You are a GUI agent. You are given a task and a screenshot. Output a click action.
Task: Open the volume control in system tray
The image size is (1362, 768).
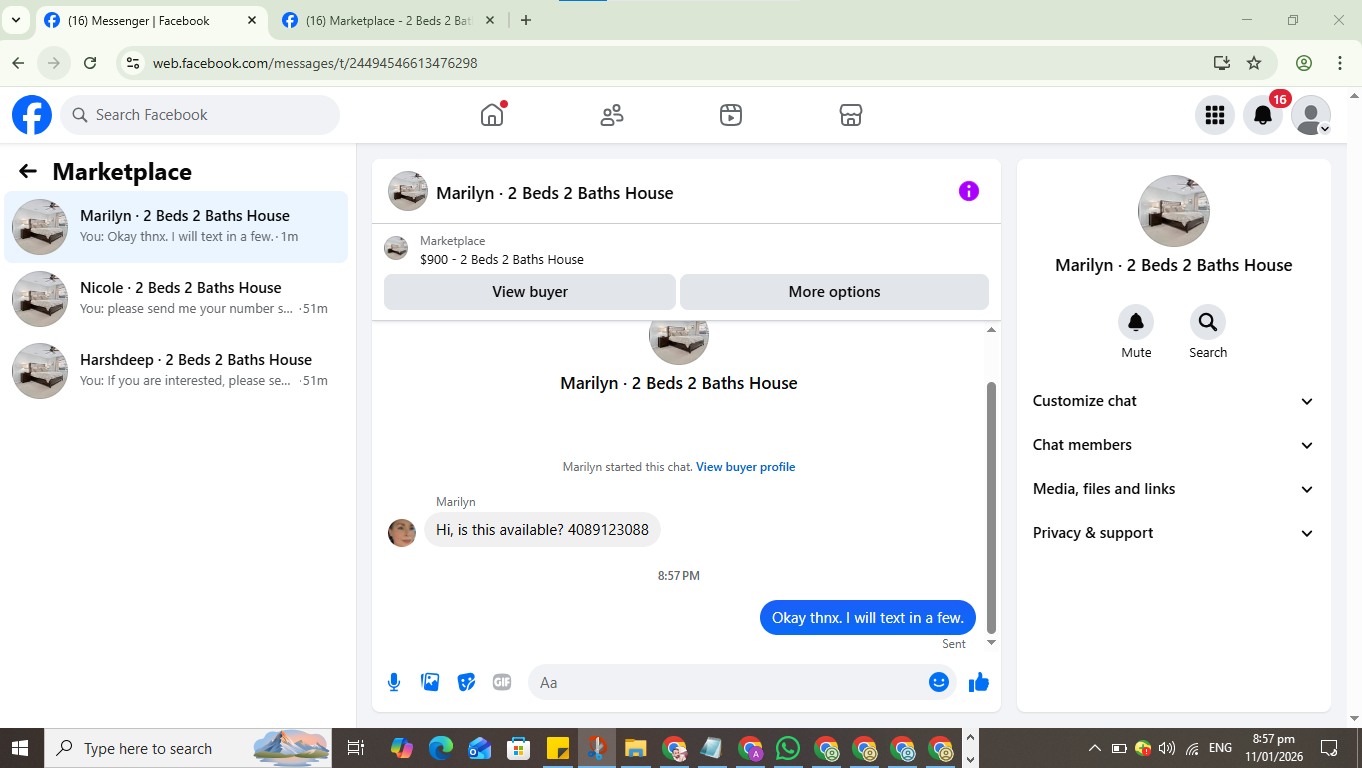point(1166,748)
